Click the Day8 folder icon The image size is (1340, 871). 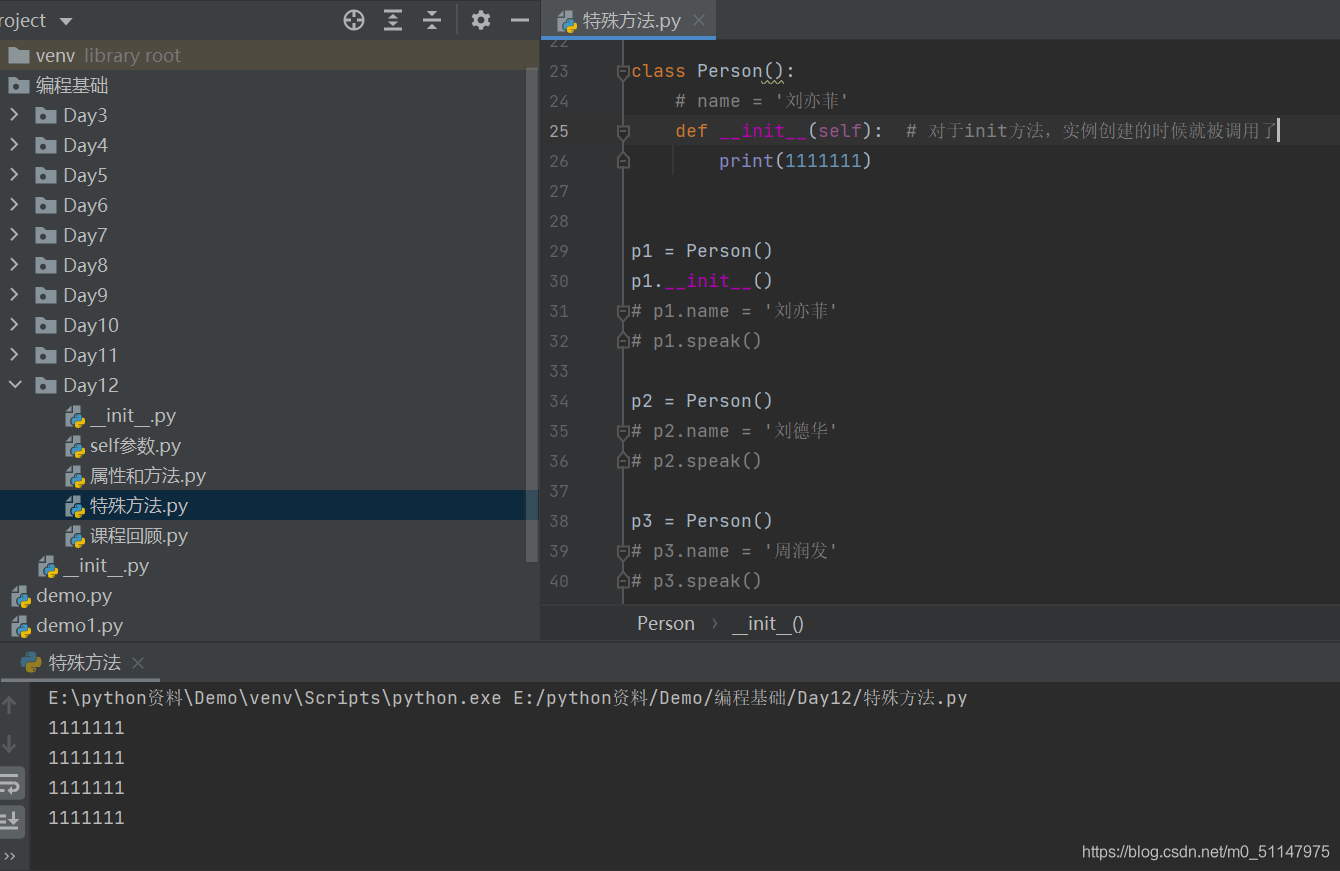tap(46, 265)
